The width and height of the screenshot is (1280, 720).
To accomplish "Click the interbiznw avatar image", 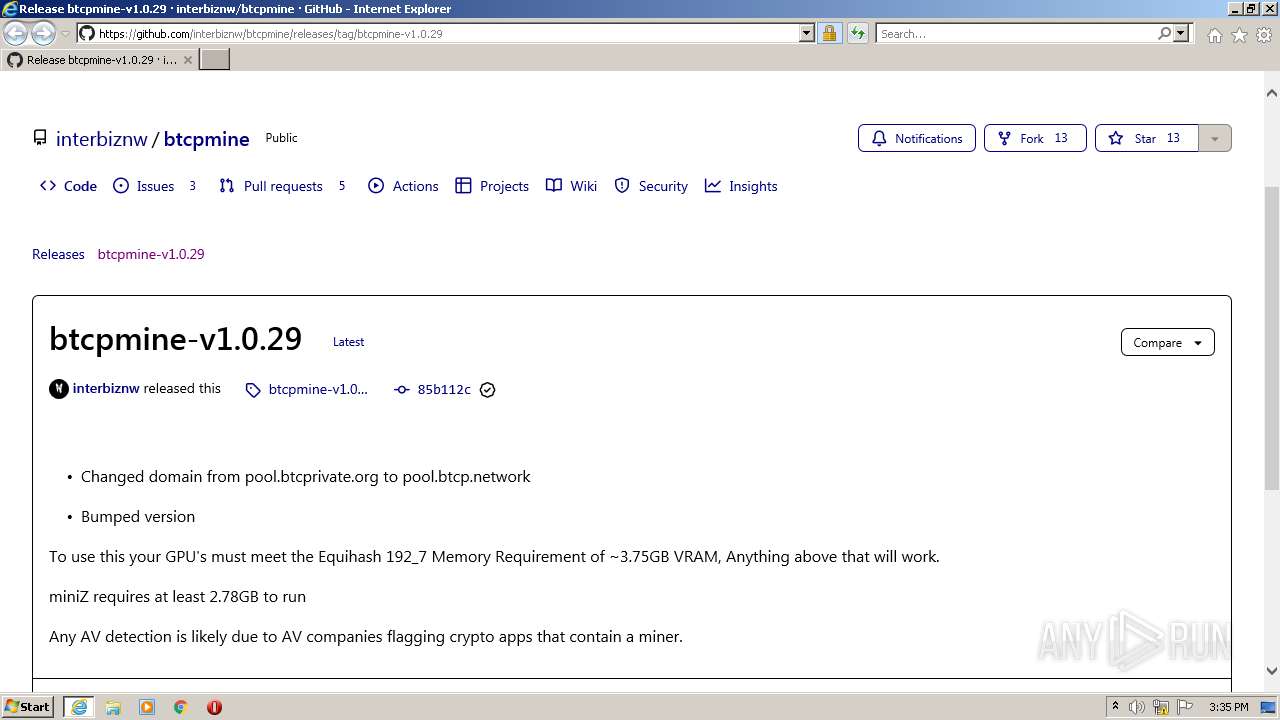I will pos(59,389).
